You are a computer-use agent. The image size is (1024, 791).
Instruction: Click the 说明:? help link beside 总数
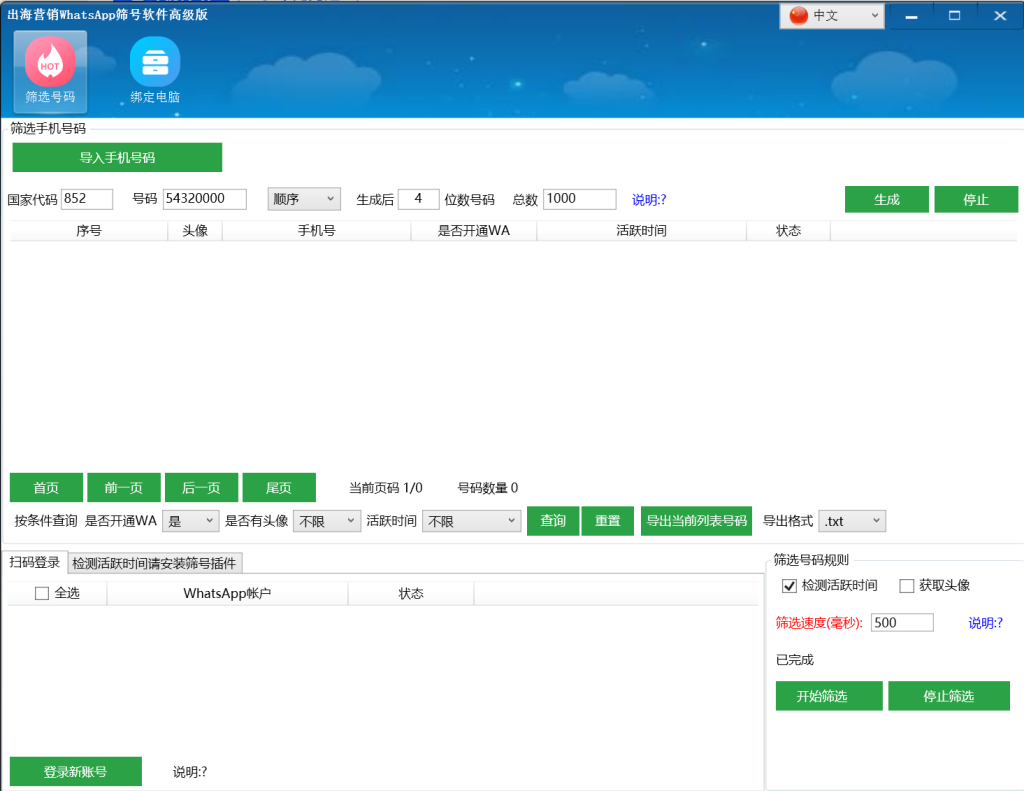[647, 199]
